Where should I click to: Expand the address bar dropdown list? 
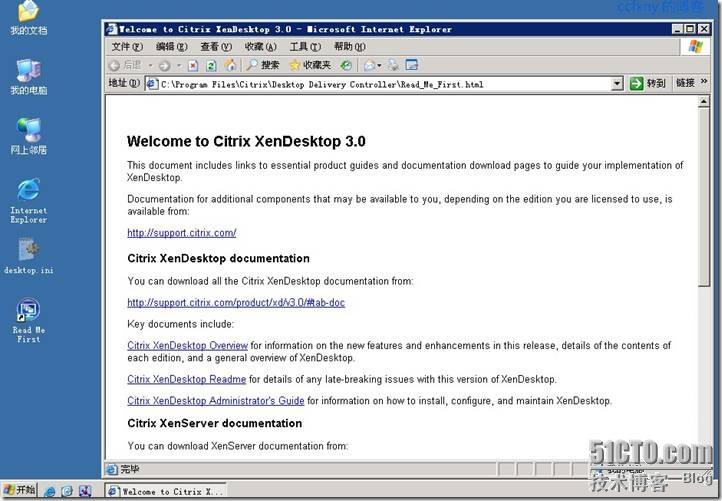click(617, 84)
